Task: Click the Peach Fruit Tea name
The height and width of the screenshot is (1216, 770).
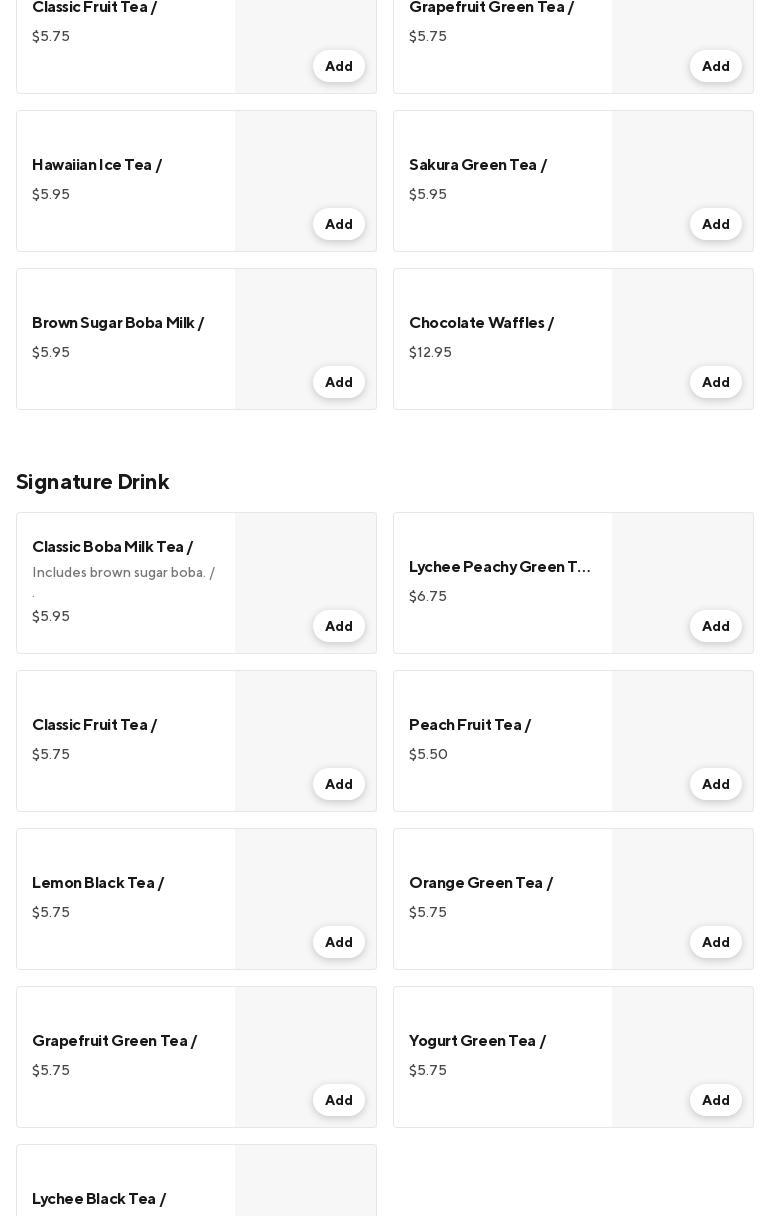Action: (x=469, y=725)
